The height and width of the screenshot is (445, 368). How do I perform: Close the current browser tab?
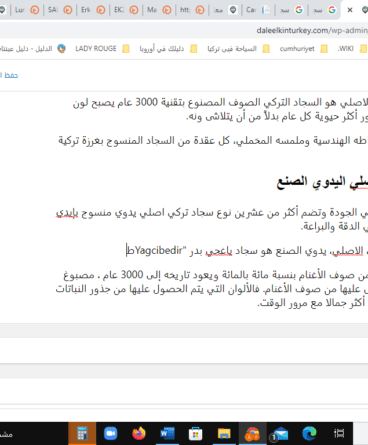coord(350,10)
